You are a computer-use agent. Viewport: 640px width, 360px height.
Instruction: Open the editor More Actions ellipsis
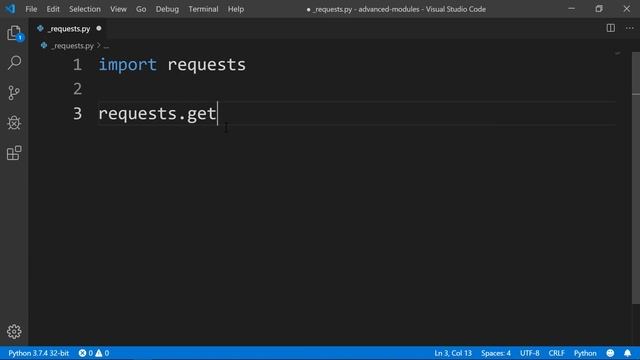point(630,28)
